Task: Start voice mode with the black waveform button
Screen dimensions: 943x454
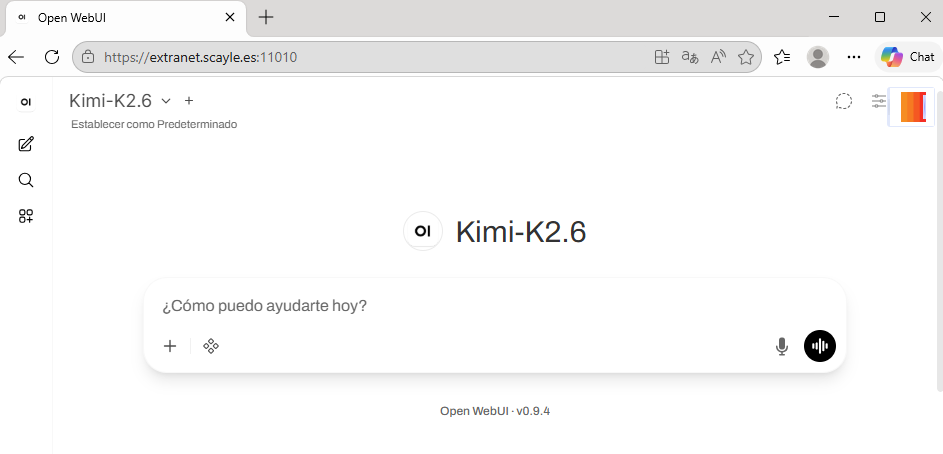Action: point(820,346)
